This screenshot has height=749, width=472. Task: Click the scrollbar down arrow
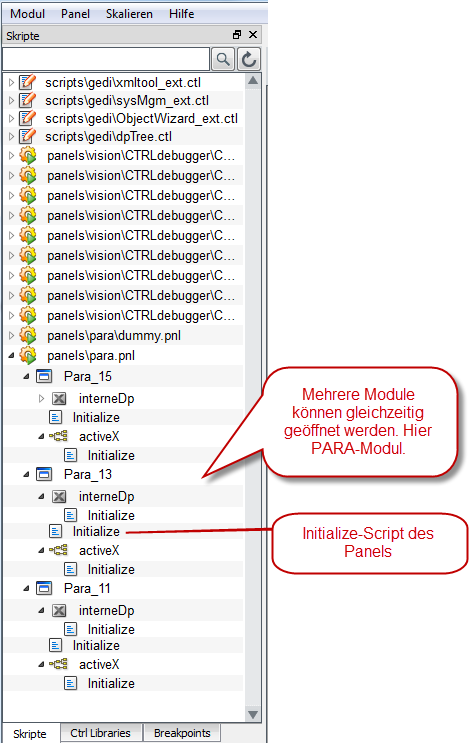(x=253, y=715)
